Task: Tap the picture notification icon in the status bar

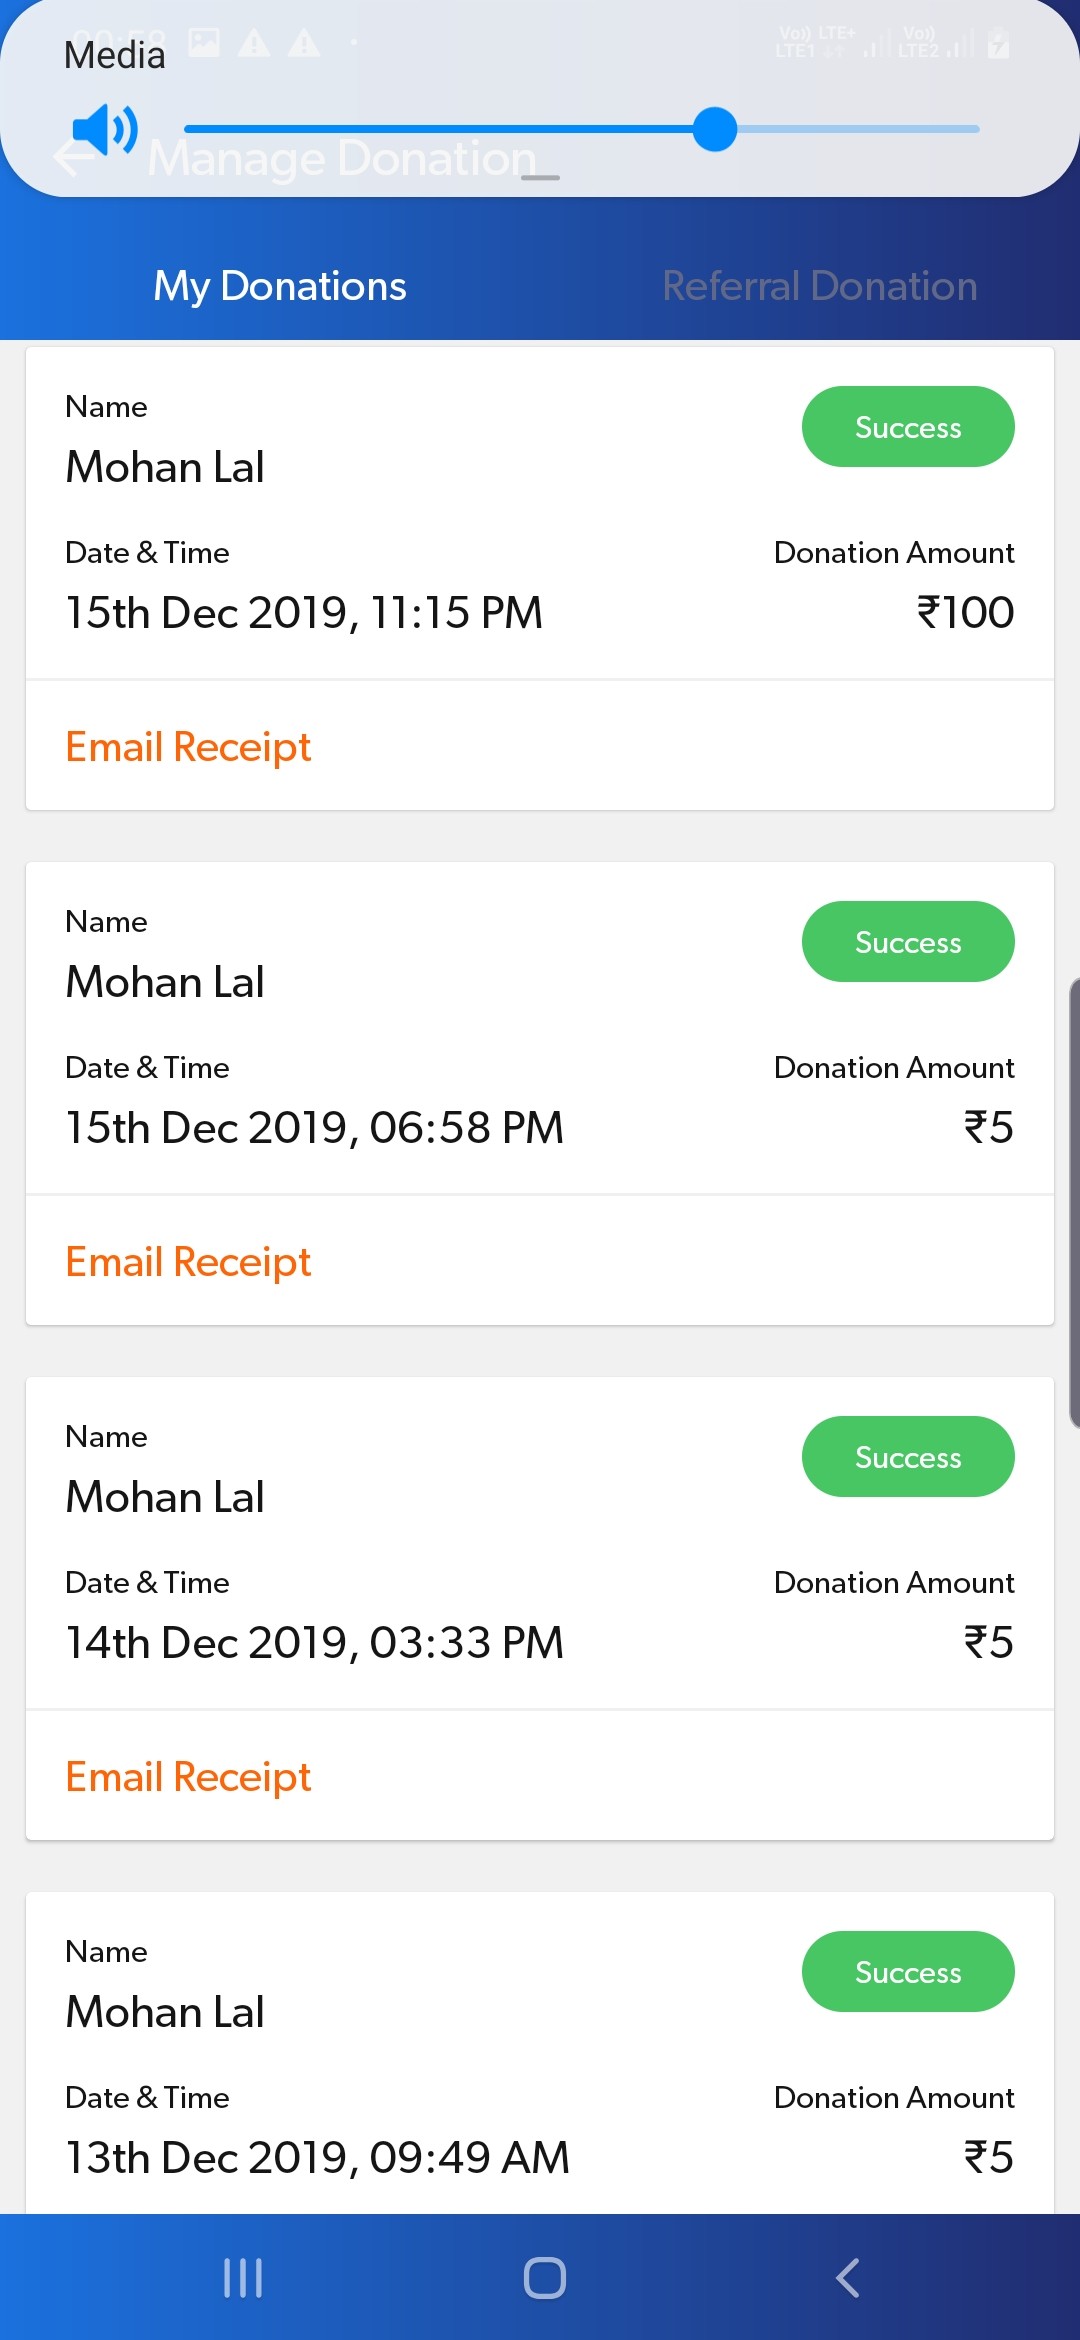Action: tap(204, 42)
